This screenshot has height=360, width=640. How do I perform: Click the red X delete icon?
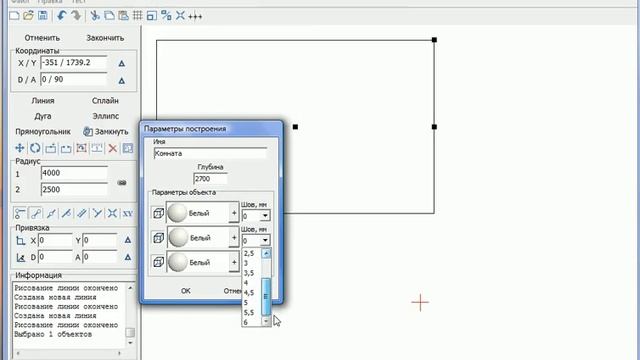[112, 148]
